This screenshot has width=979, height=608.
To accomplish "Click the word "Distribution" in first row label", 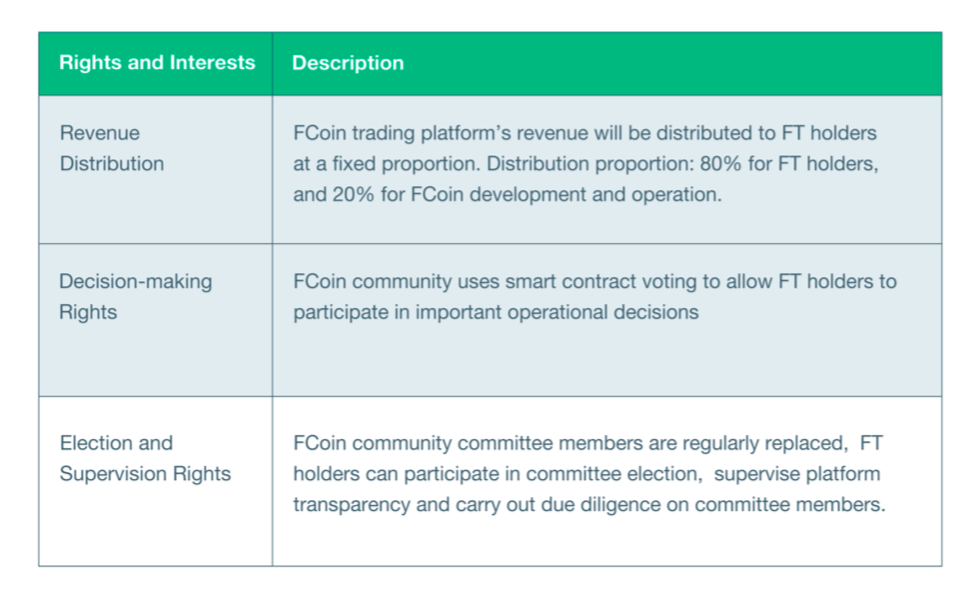I will (x=112, y=164).
